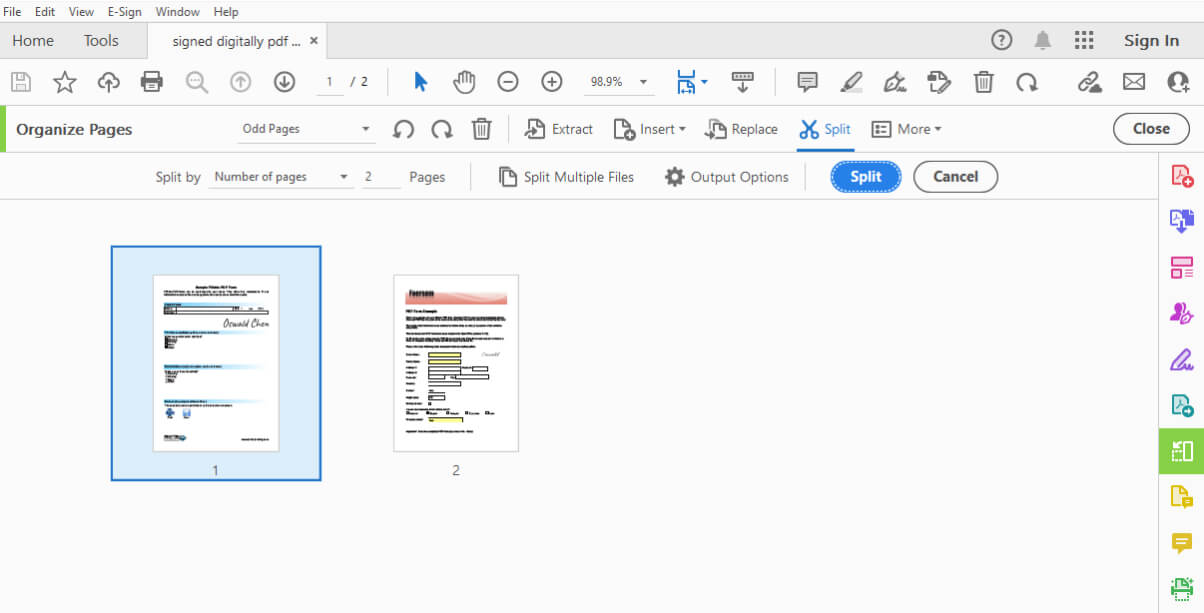
Task: Switch to the Tools tab
Action: point(101,41)
